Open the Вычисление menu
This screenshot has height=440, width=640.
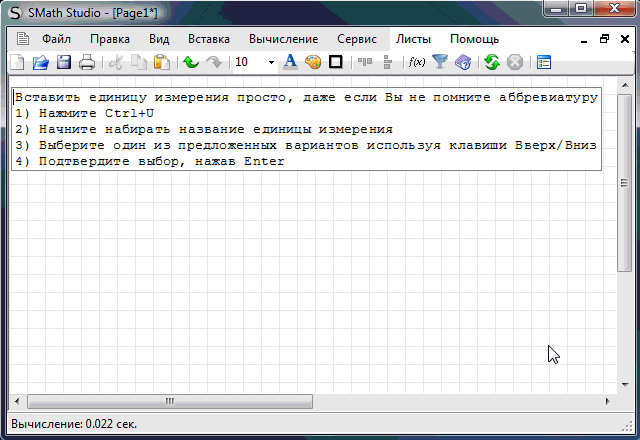pyautogui.click(x=283, y=39)
